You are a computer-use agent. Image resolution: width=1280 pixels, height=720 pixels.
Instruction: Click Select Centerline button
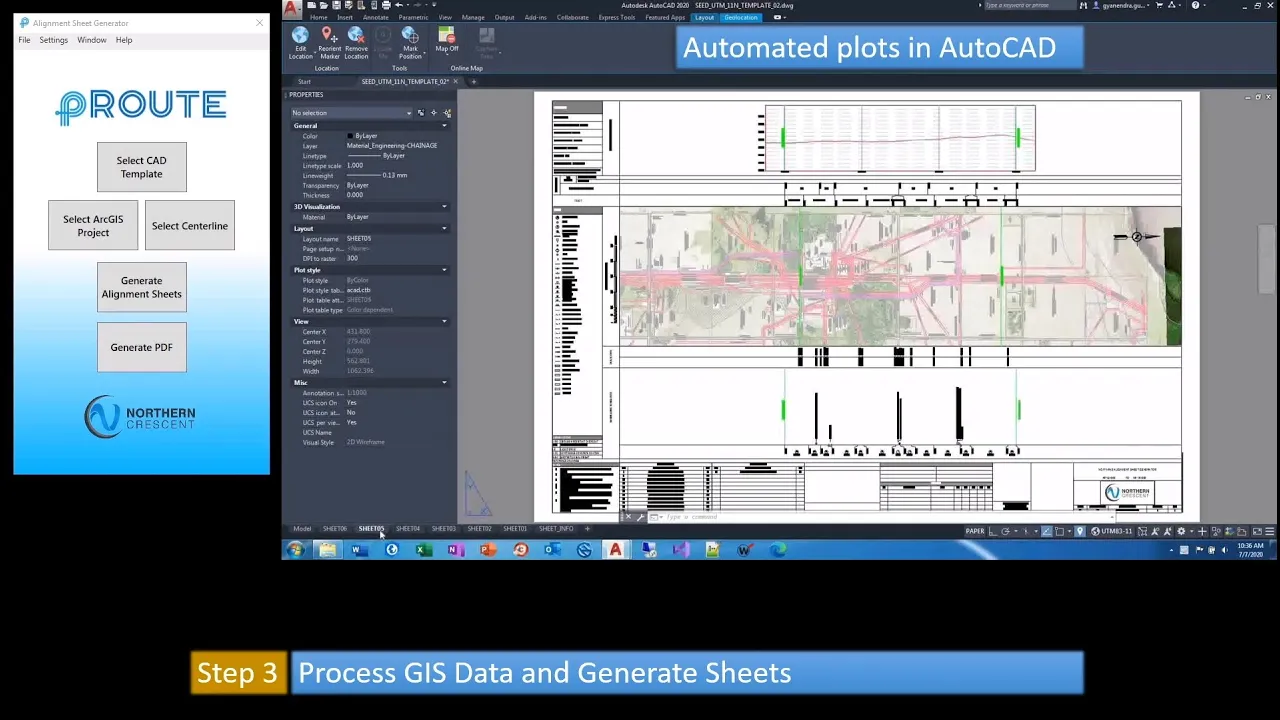coord(190,226)
